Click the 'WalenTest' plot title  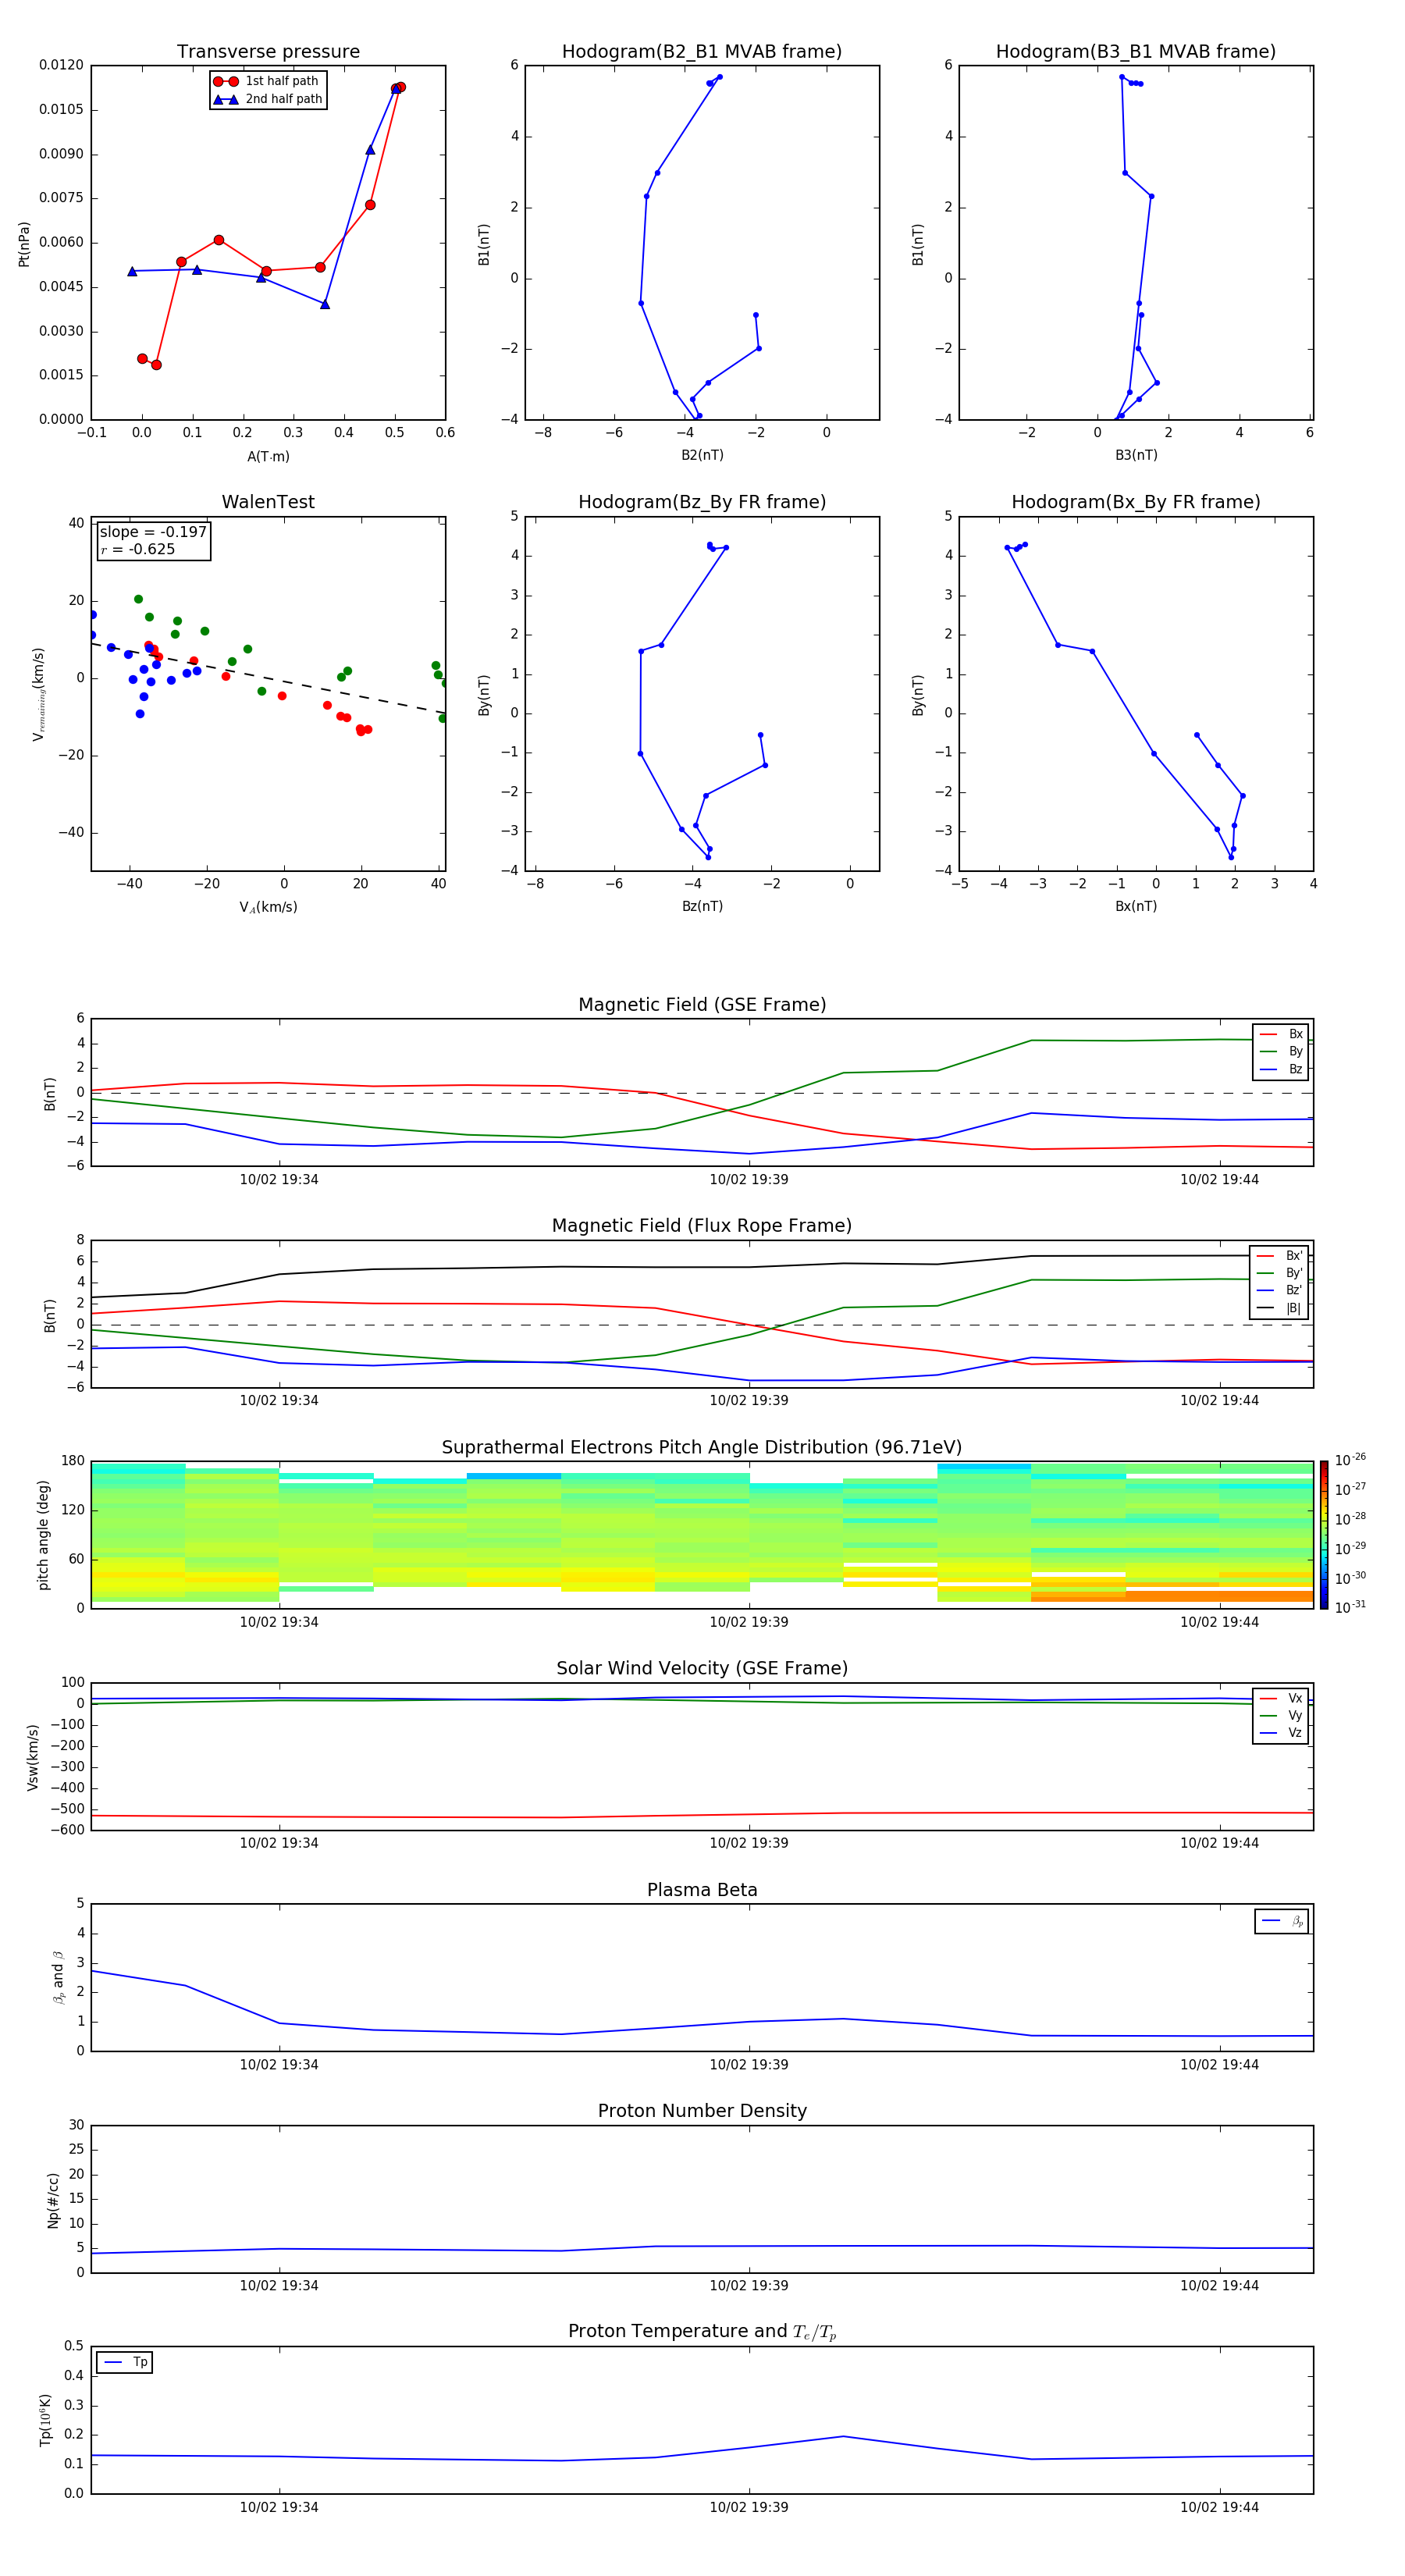click(x=268, y=502)
